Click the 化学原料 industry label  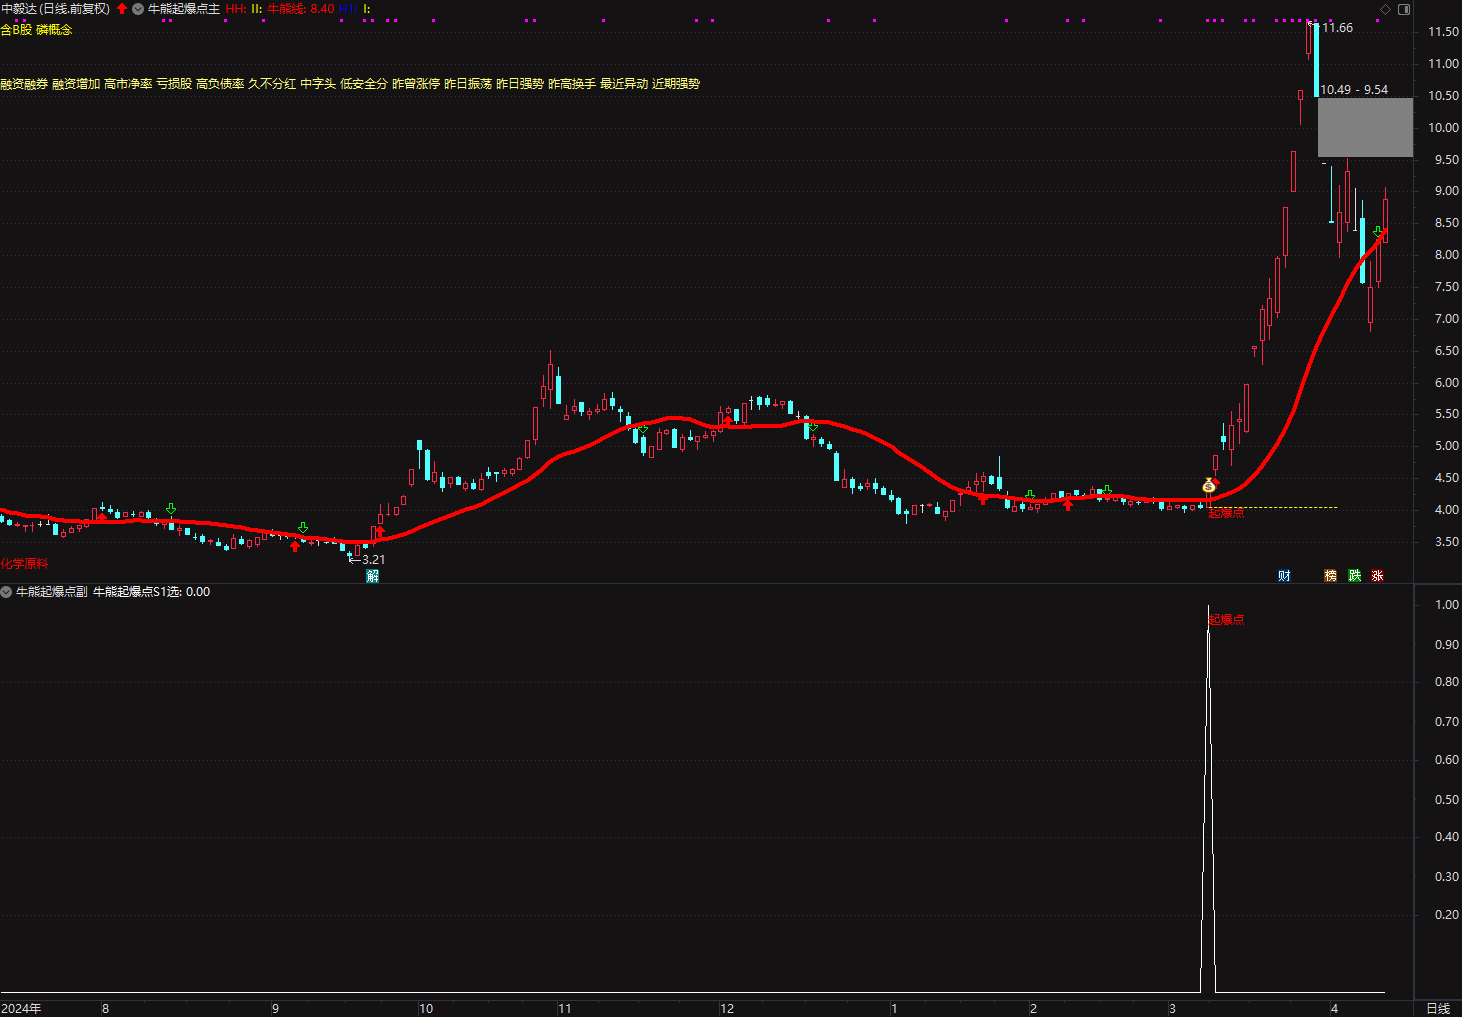[x=24, y=565]
